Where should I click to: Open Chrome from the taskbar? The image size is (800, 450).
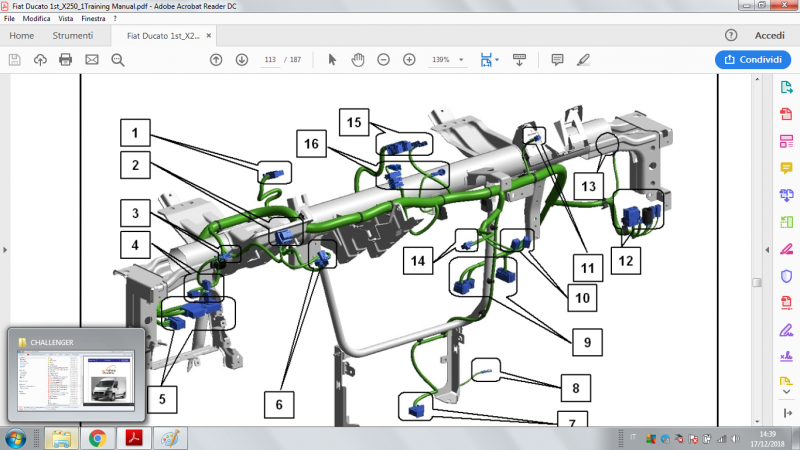pyautogui.click(x=97, y=438)
